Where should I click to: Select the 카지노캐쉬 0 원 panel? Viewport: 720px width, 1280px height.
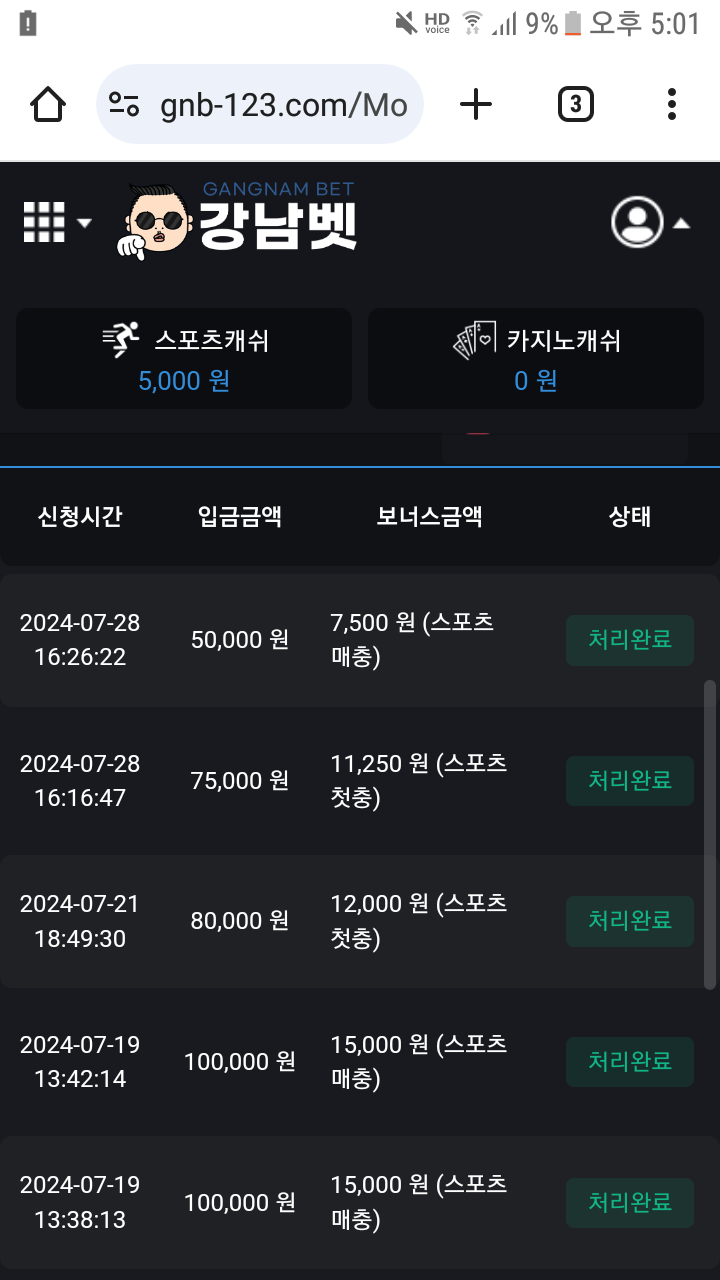pos(536,359)
